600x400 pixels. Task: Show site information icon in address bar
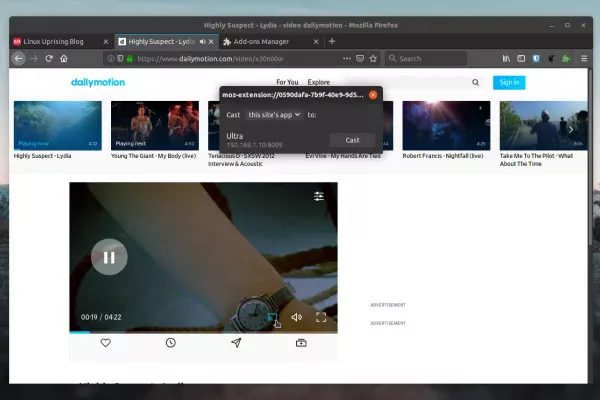click(x=111, y=59)
